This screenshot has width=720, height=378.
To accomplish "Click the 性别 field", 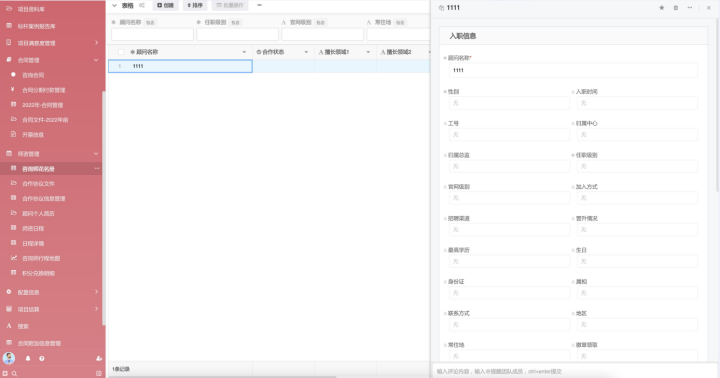I will click(509, 103).
